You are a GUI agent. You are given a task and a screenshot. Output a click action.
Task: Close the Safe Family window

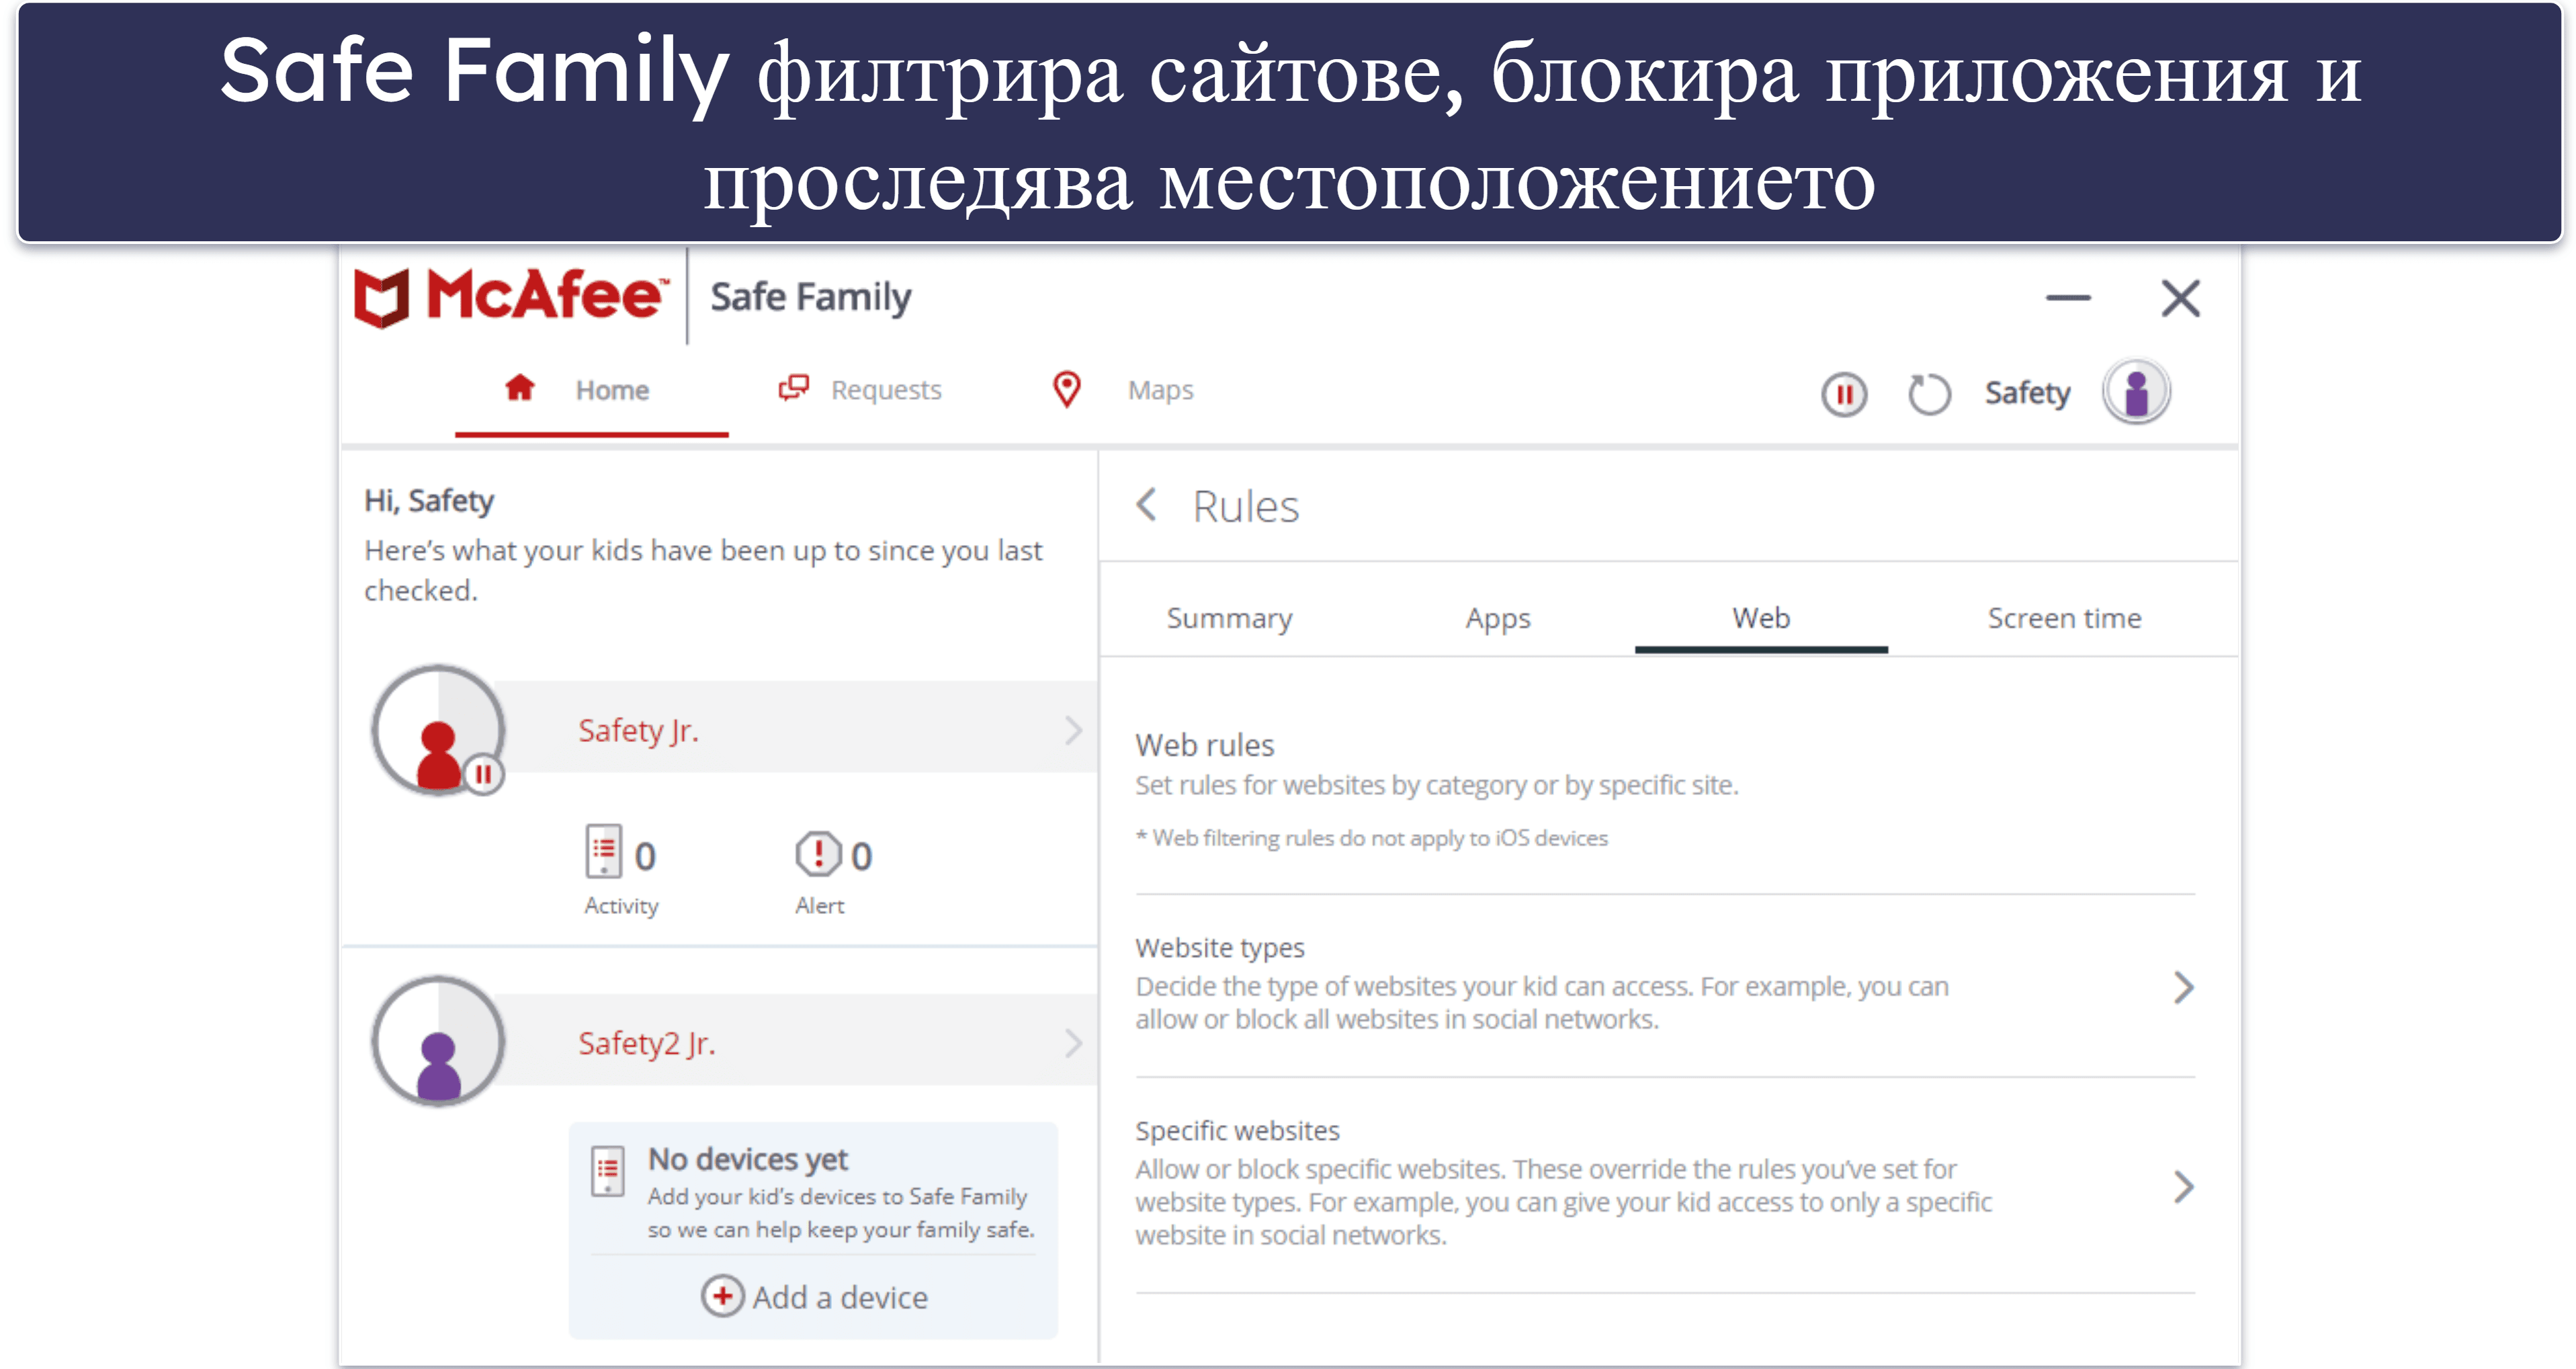(x=2180, y=298)
